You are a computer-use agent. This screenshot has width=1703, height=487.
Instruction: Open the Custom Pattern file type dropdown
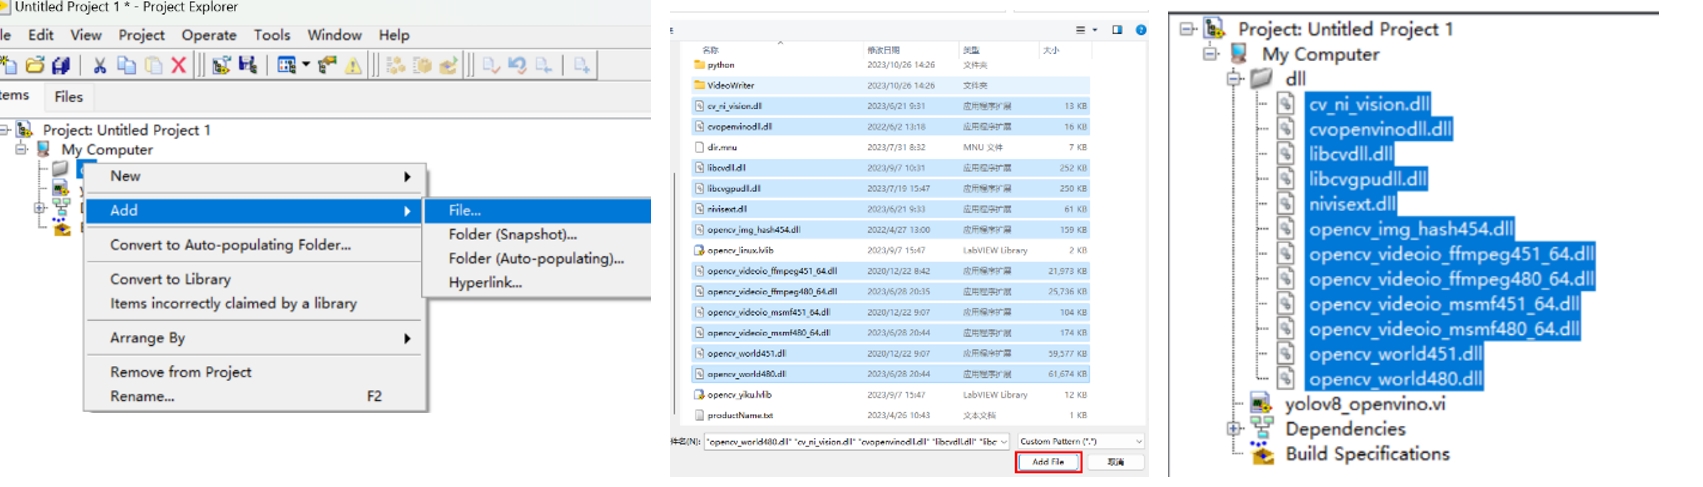[x=1081, y=441]
